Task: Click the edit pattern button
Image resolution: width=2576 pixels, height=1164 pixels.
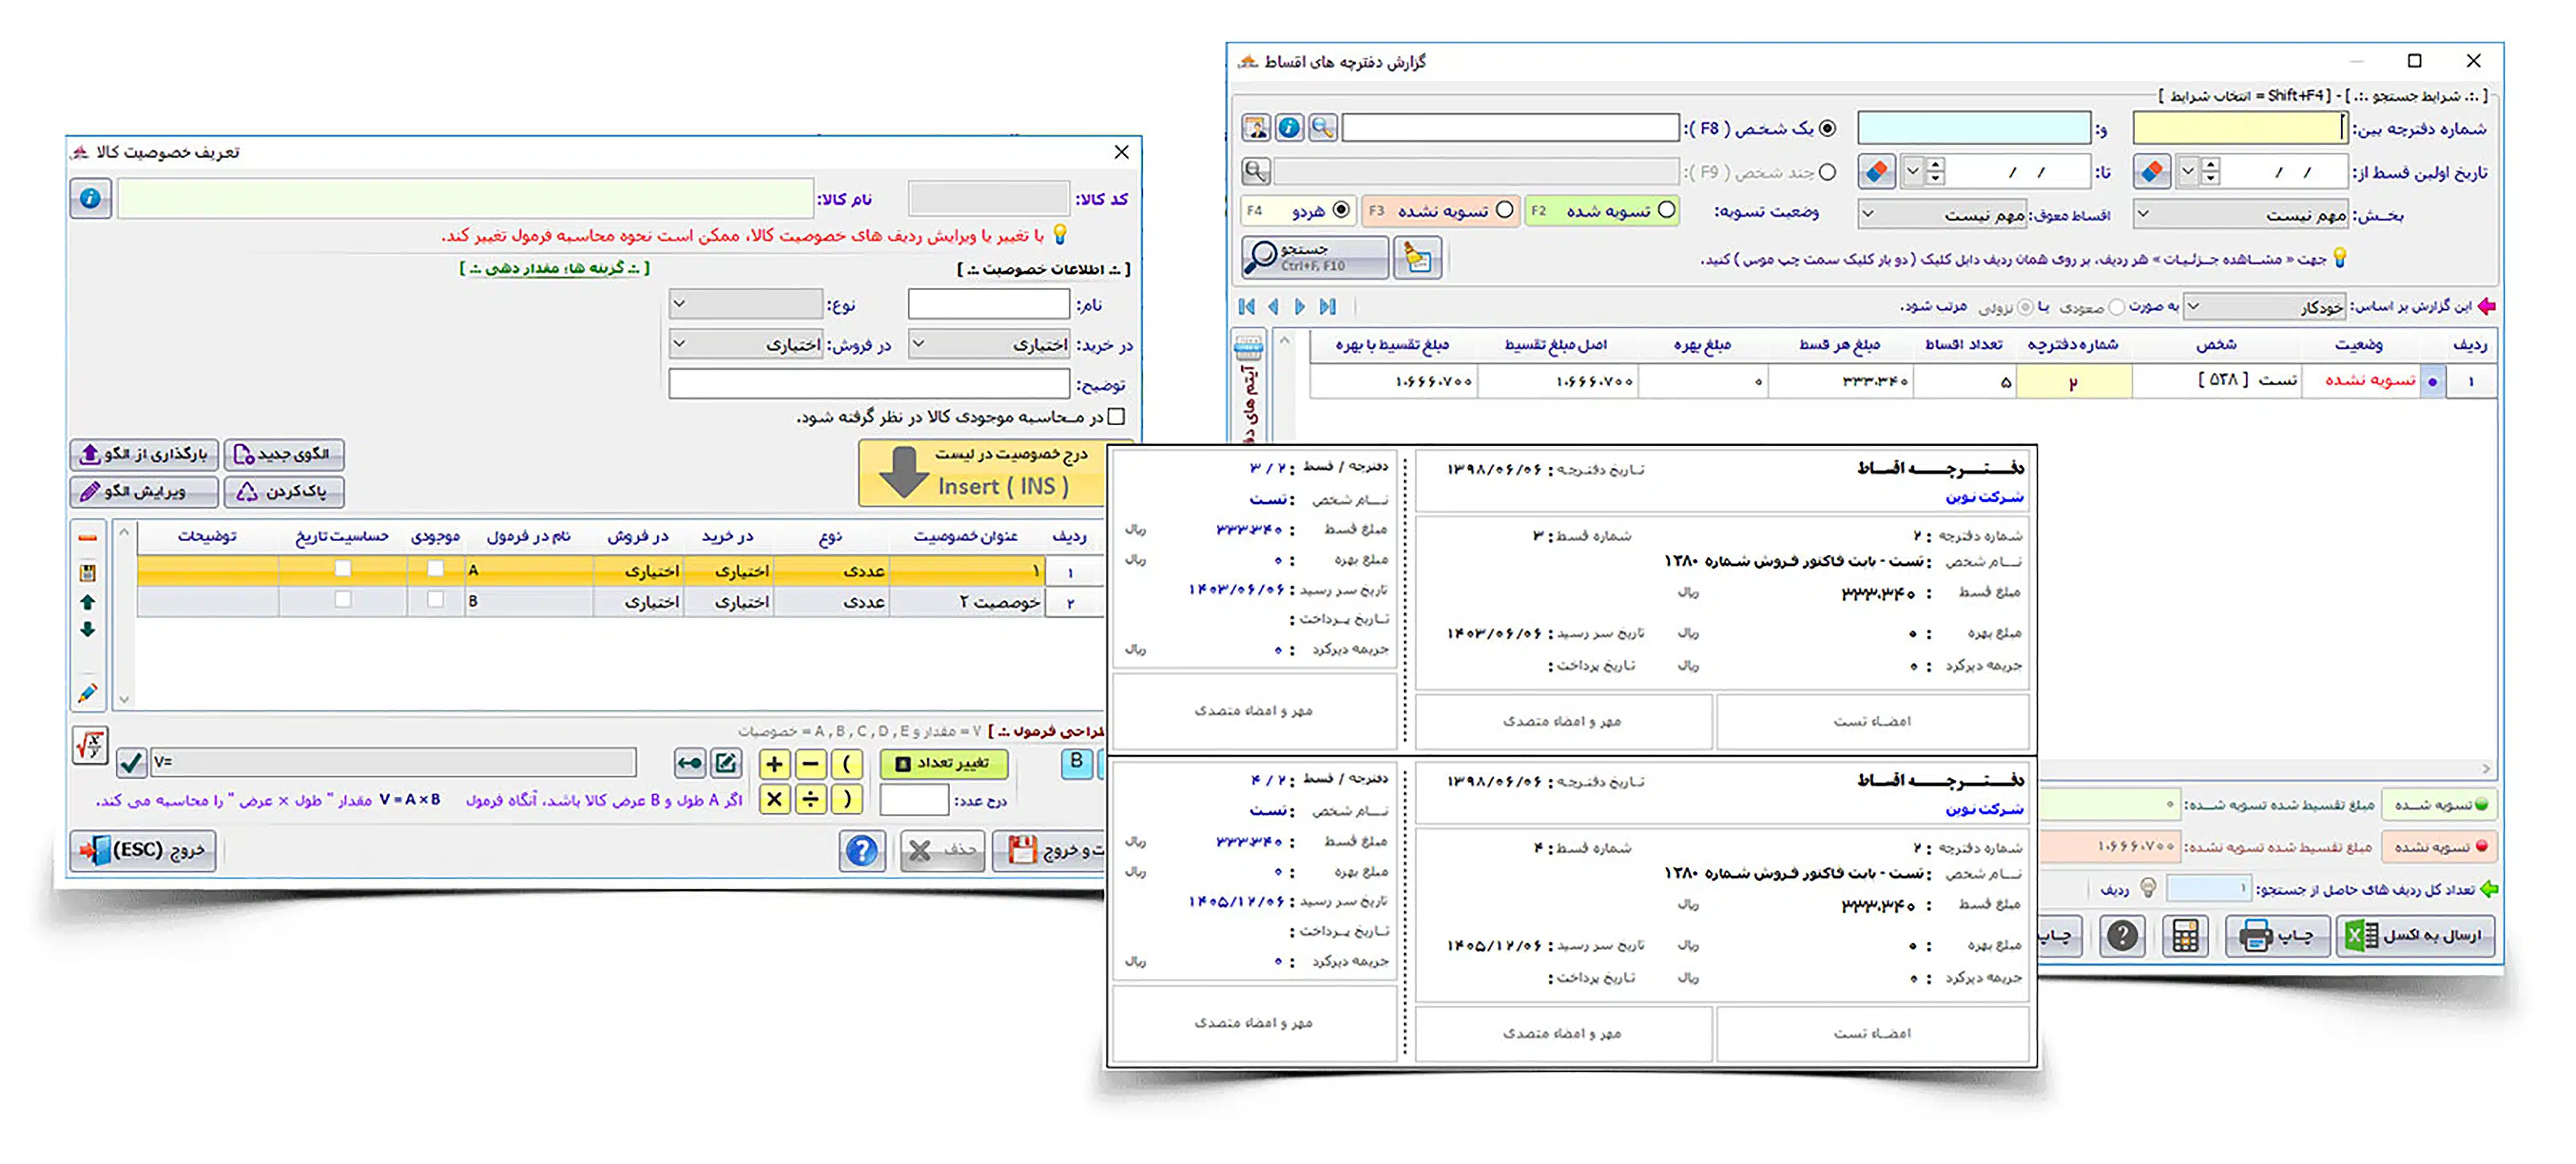Action: [x=145, y=491]
